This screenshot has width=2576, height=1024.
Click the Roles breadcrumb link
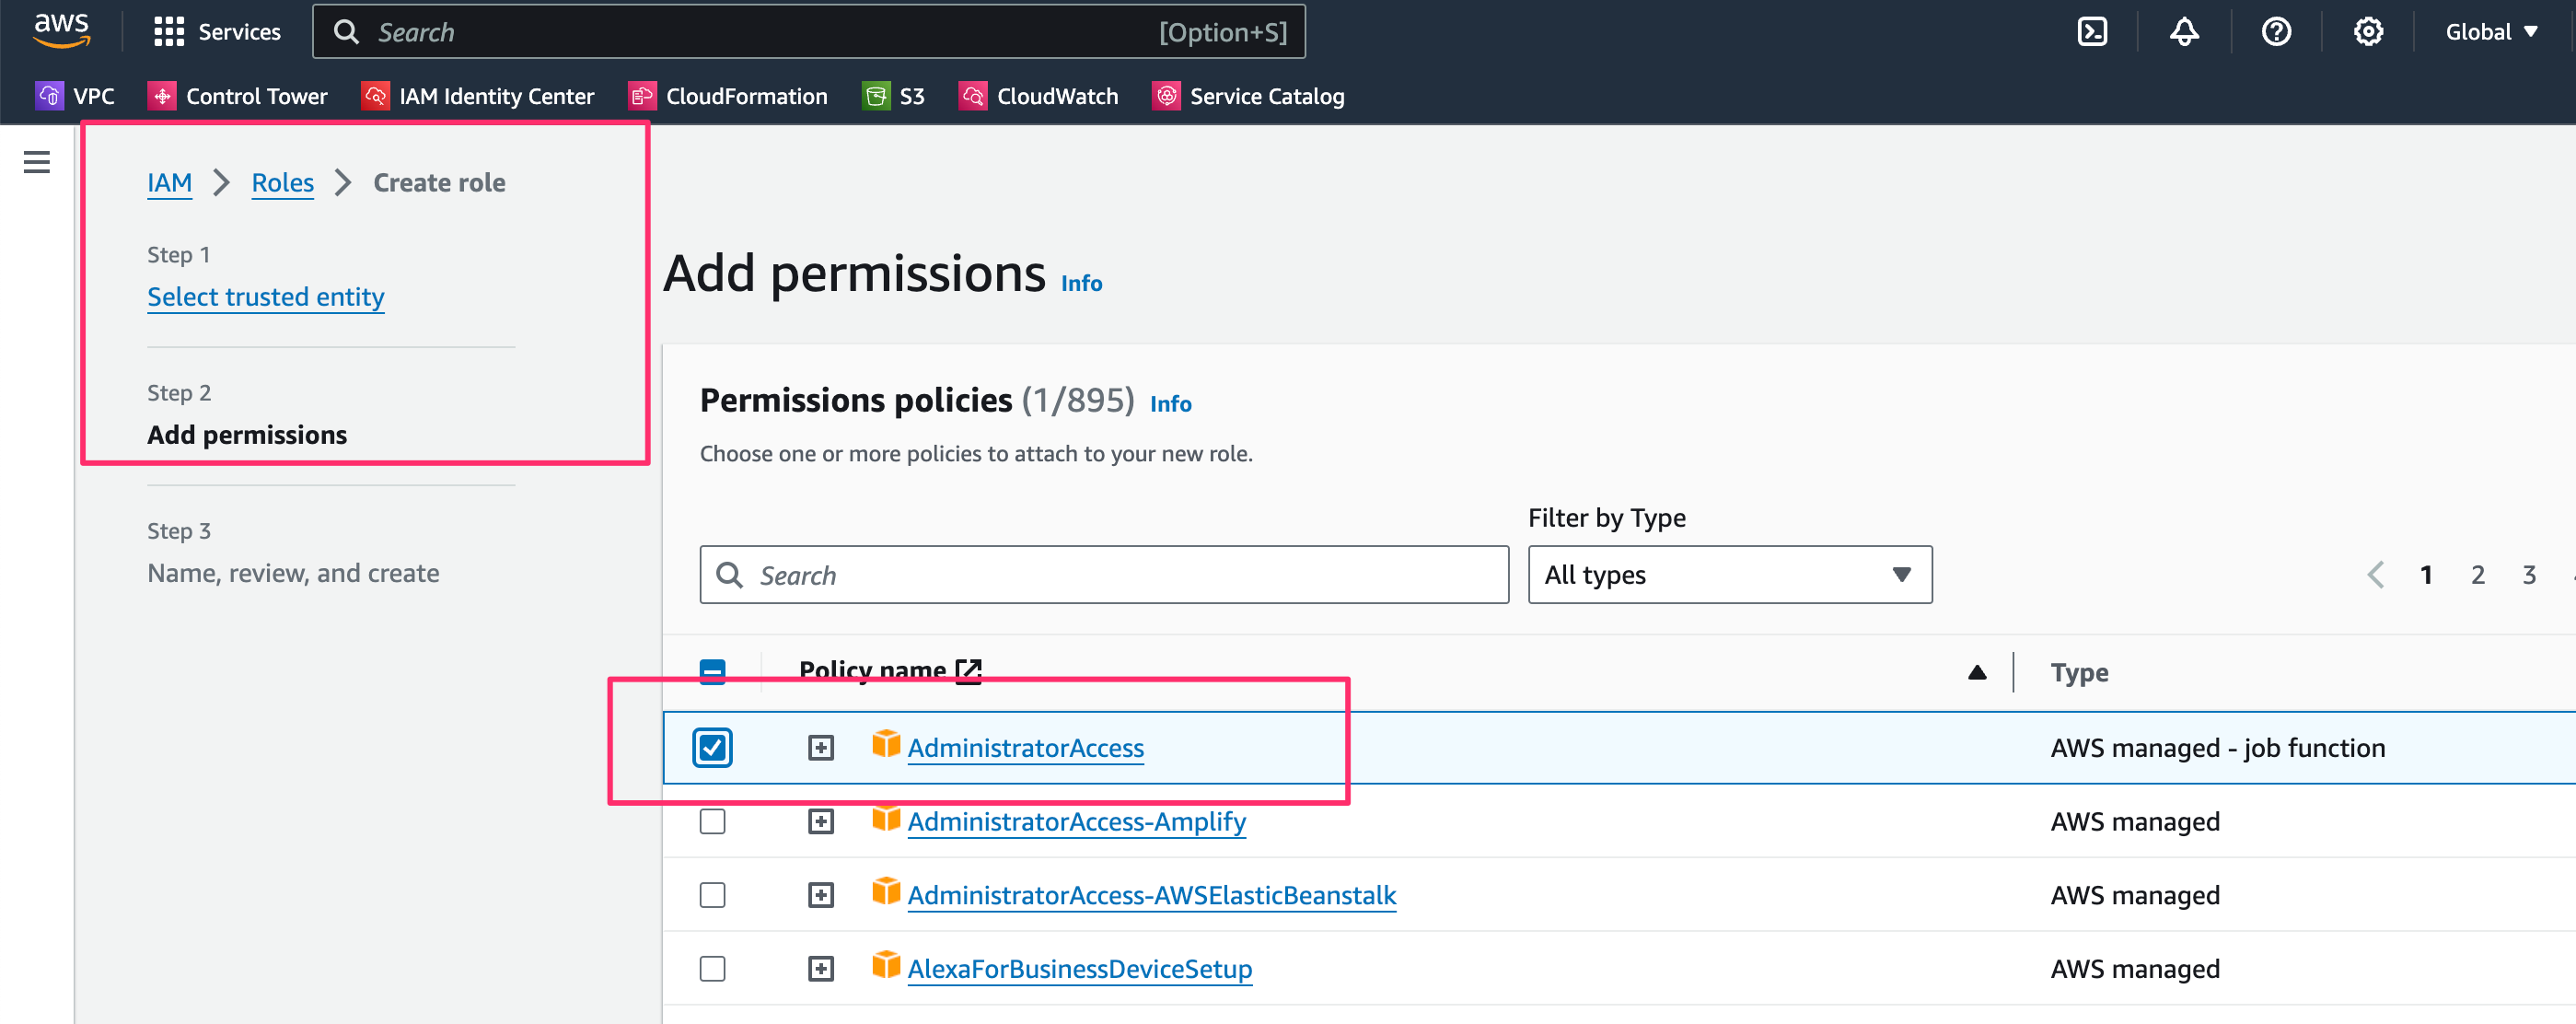pos(282,183)
